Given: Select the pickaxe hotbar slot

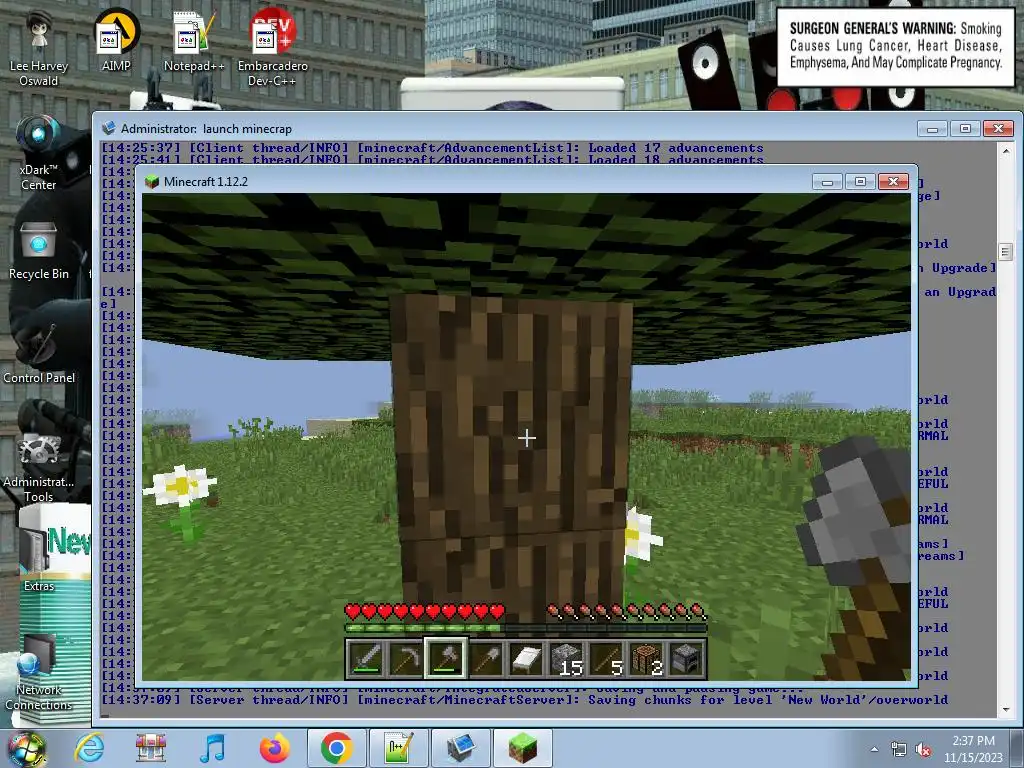Looking at the screenshot, I should click(x=405, y=658).
